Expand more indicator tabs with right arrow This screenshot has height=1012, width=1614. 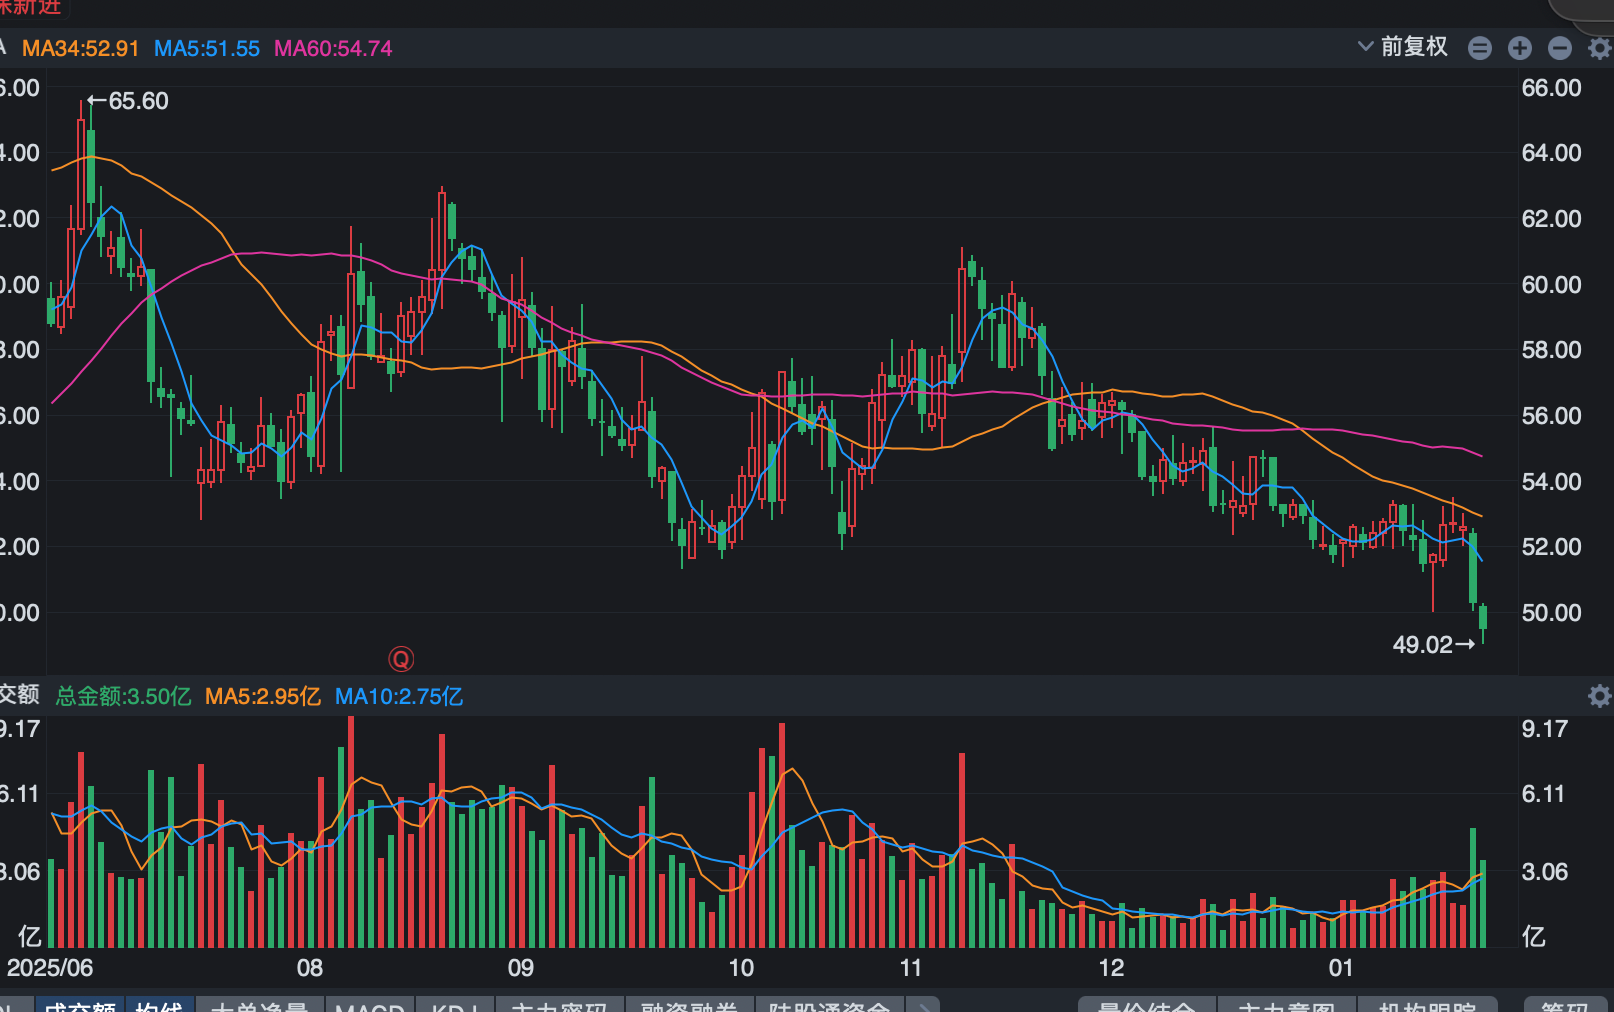(924, 1006)
